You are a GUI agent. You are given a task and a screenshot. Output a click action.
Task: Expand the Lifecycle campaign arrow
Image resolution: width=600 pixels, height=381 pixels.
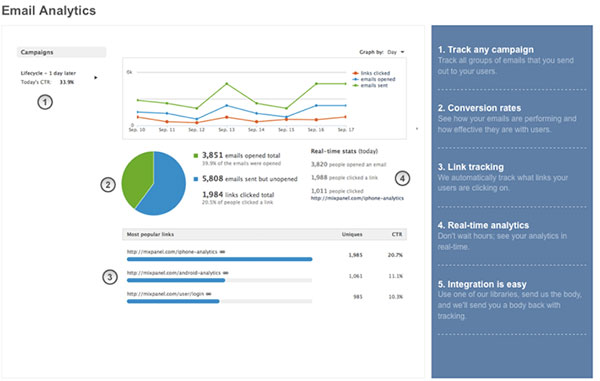point(96,78)
